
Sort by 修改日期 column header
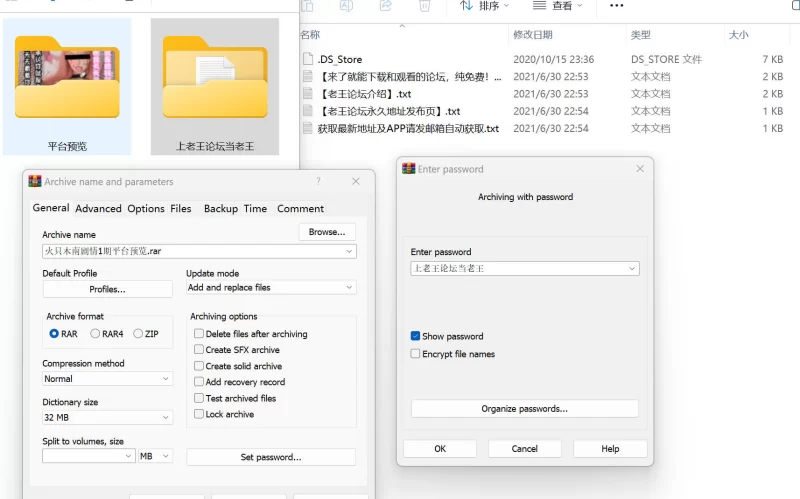click(533, 35)
